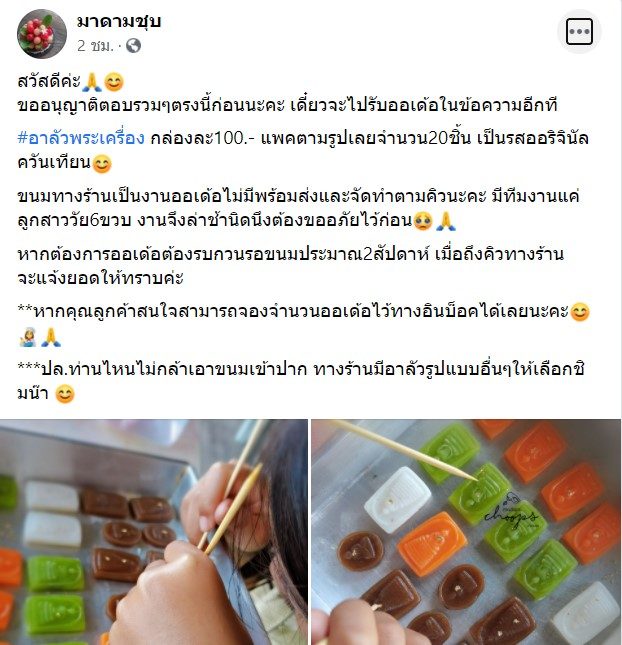
Task: Click the praying hands emoji after สวัสดีค่ะ
Action: coord(92,82)
